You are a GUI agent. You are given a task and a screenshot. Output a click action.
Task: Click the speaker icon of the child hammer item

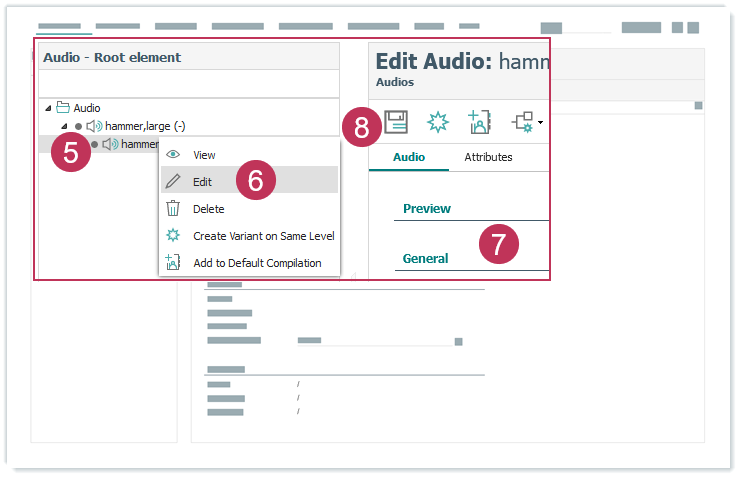tap(110, 144)
